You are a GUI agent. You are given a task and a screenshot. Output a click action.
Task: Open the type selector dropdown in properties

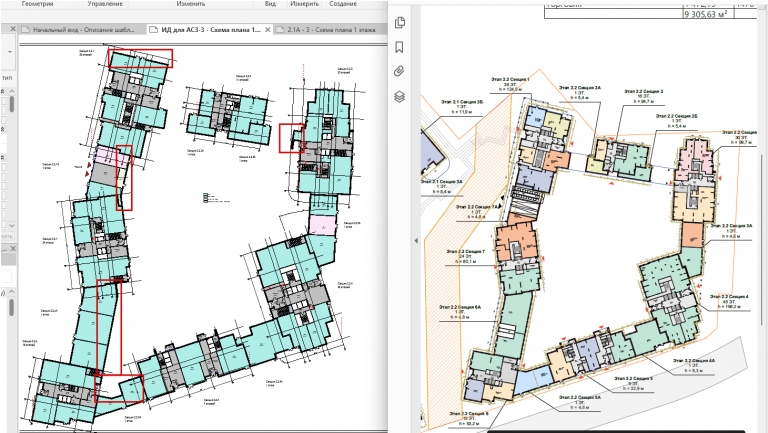(x=10, y=52)
